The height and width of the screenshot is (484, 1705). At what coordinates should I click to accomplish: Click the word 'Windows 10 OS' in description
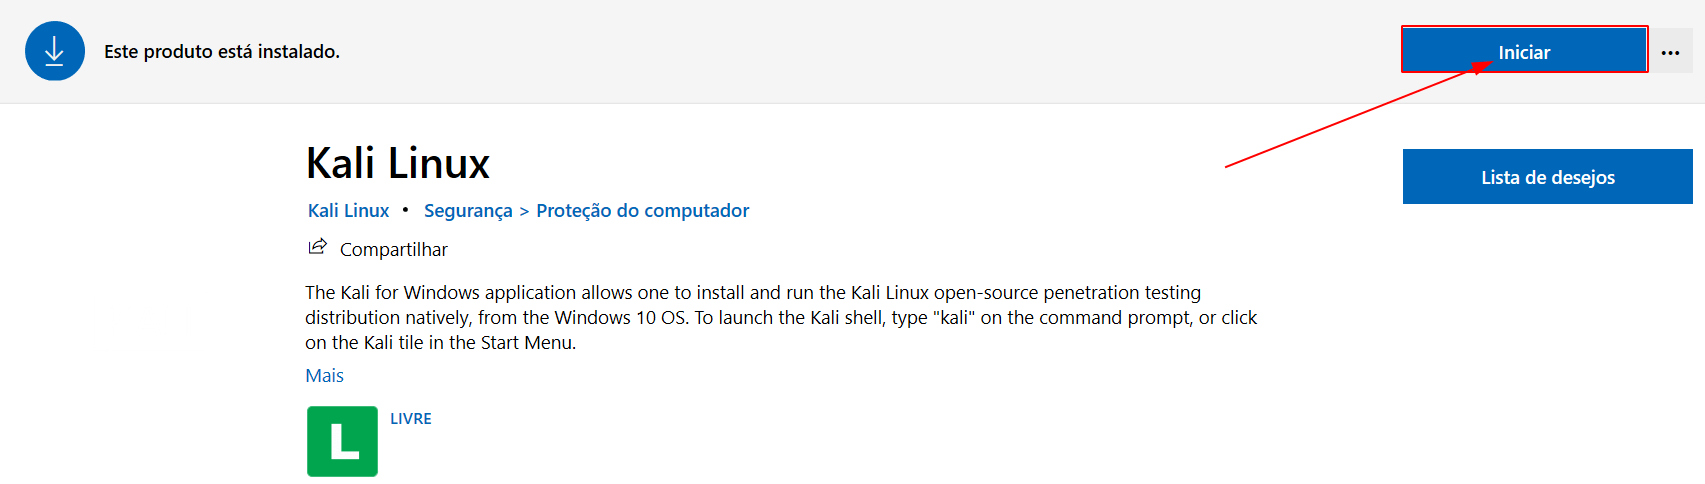point(621,317)
